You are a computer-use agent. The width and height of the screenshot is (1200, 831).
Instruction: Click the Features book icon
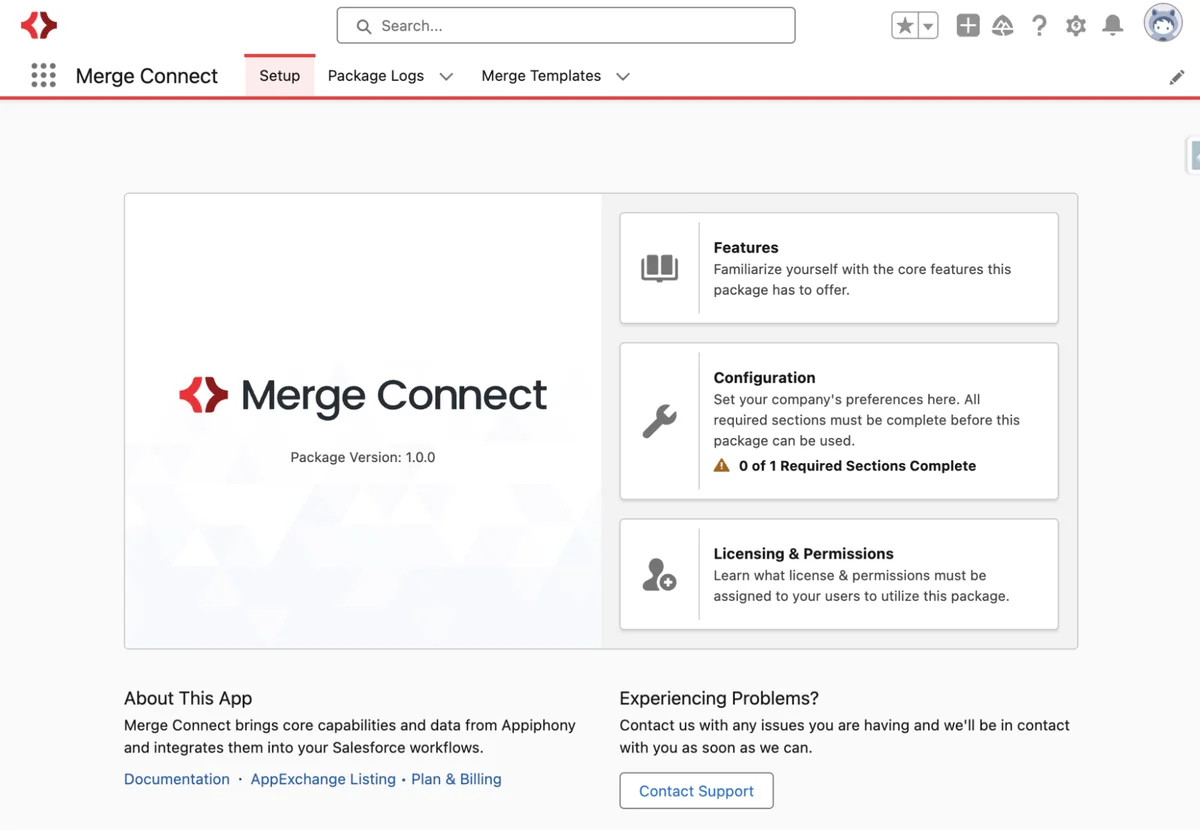(x=659, y=268)
